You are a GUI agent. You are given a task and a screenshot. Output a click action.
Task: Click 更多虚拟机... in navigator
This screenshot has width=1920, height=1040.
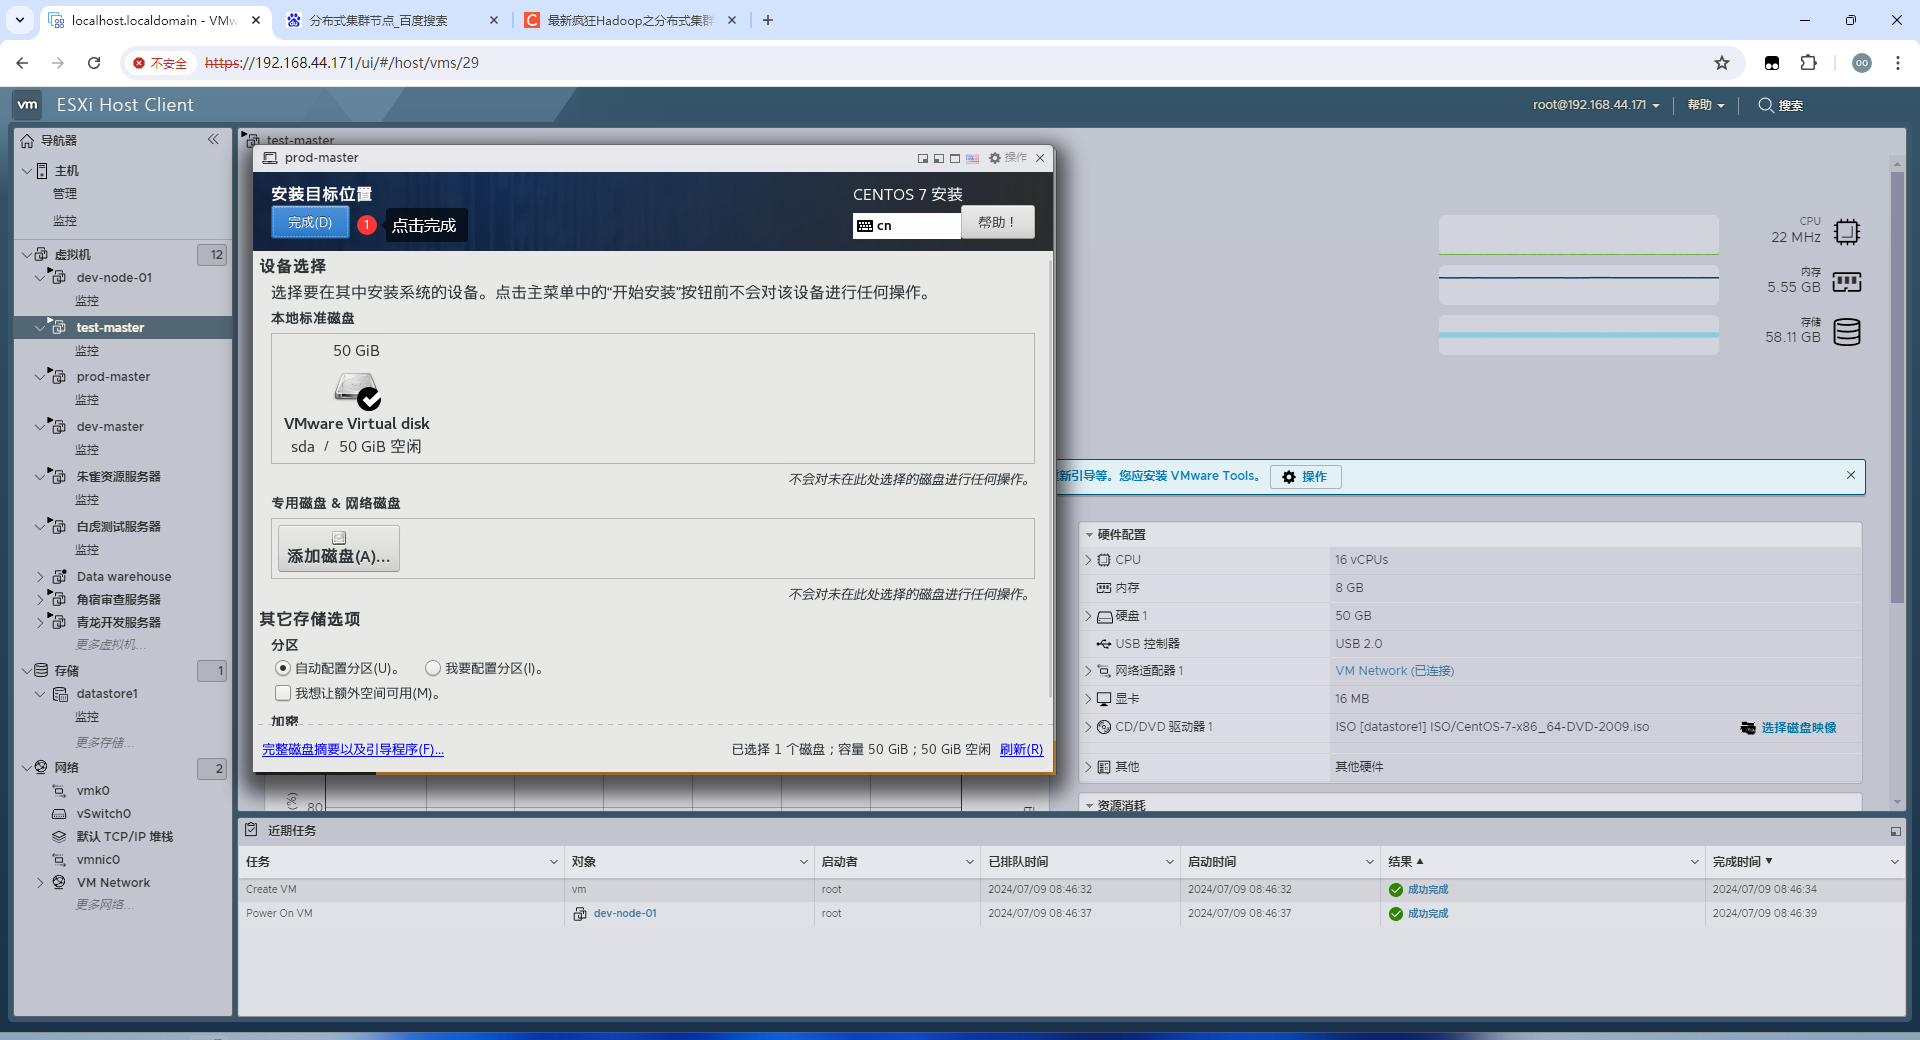(111, 645)
